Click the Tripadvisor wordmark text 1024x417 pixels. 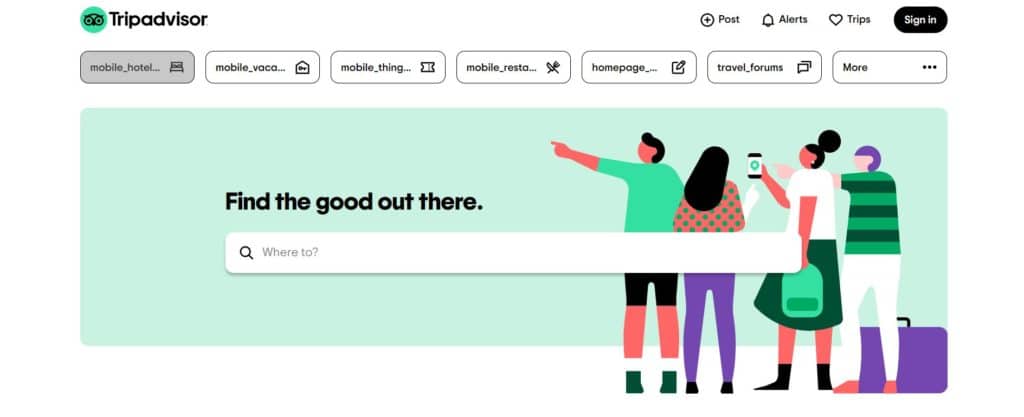click(158, 20)
